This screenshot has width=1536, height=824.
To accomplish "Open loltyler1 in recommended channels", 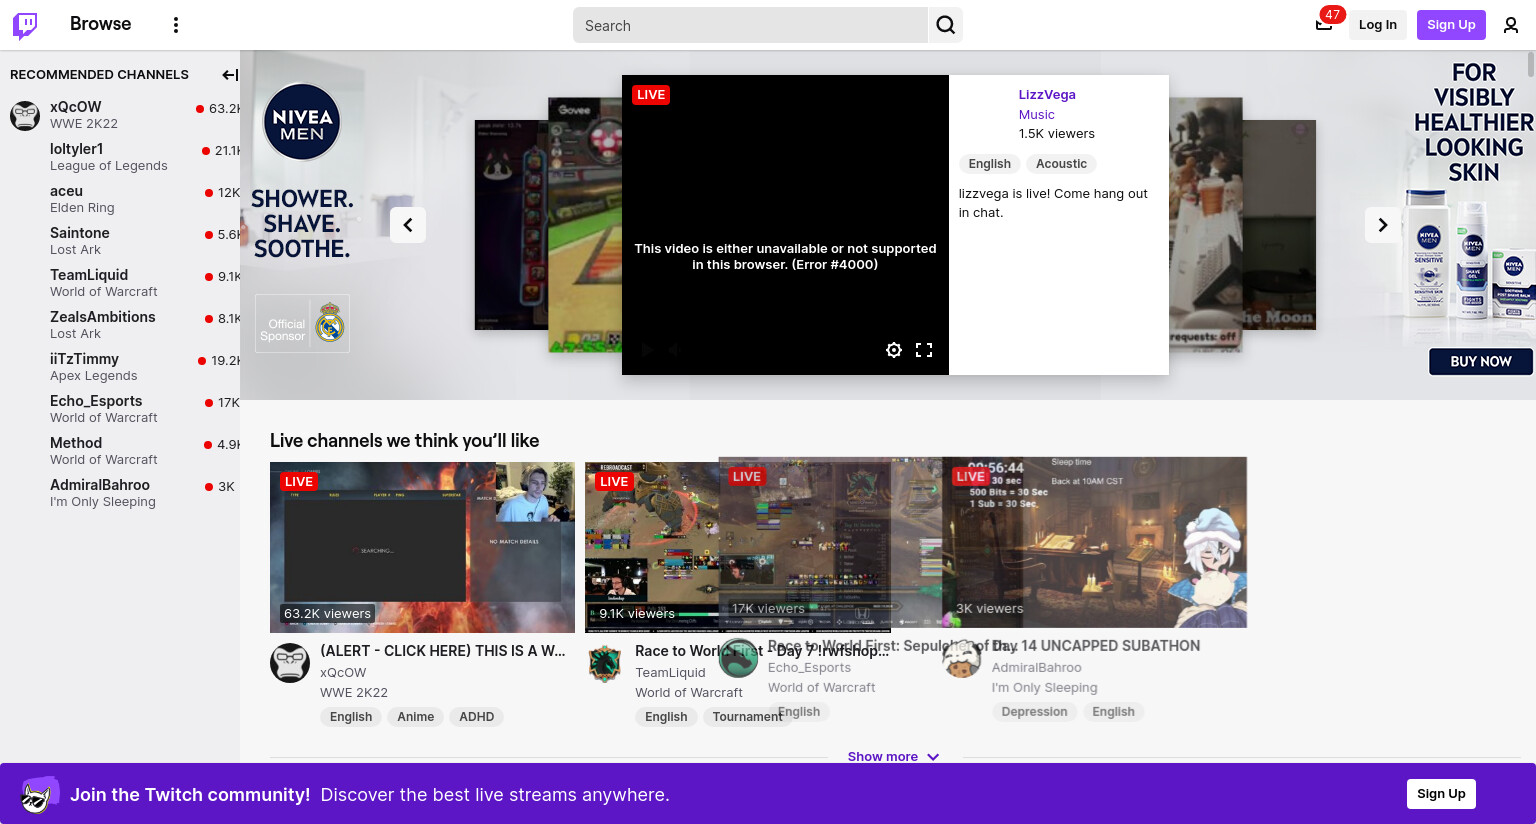I will (x=120, y=157).
